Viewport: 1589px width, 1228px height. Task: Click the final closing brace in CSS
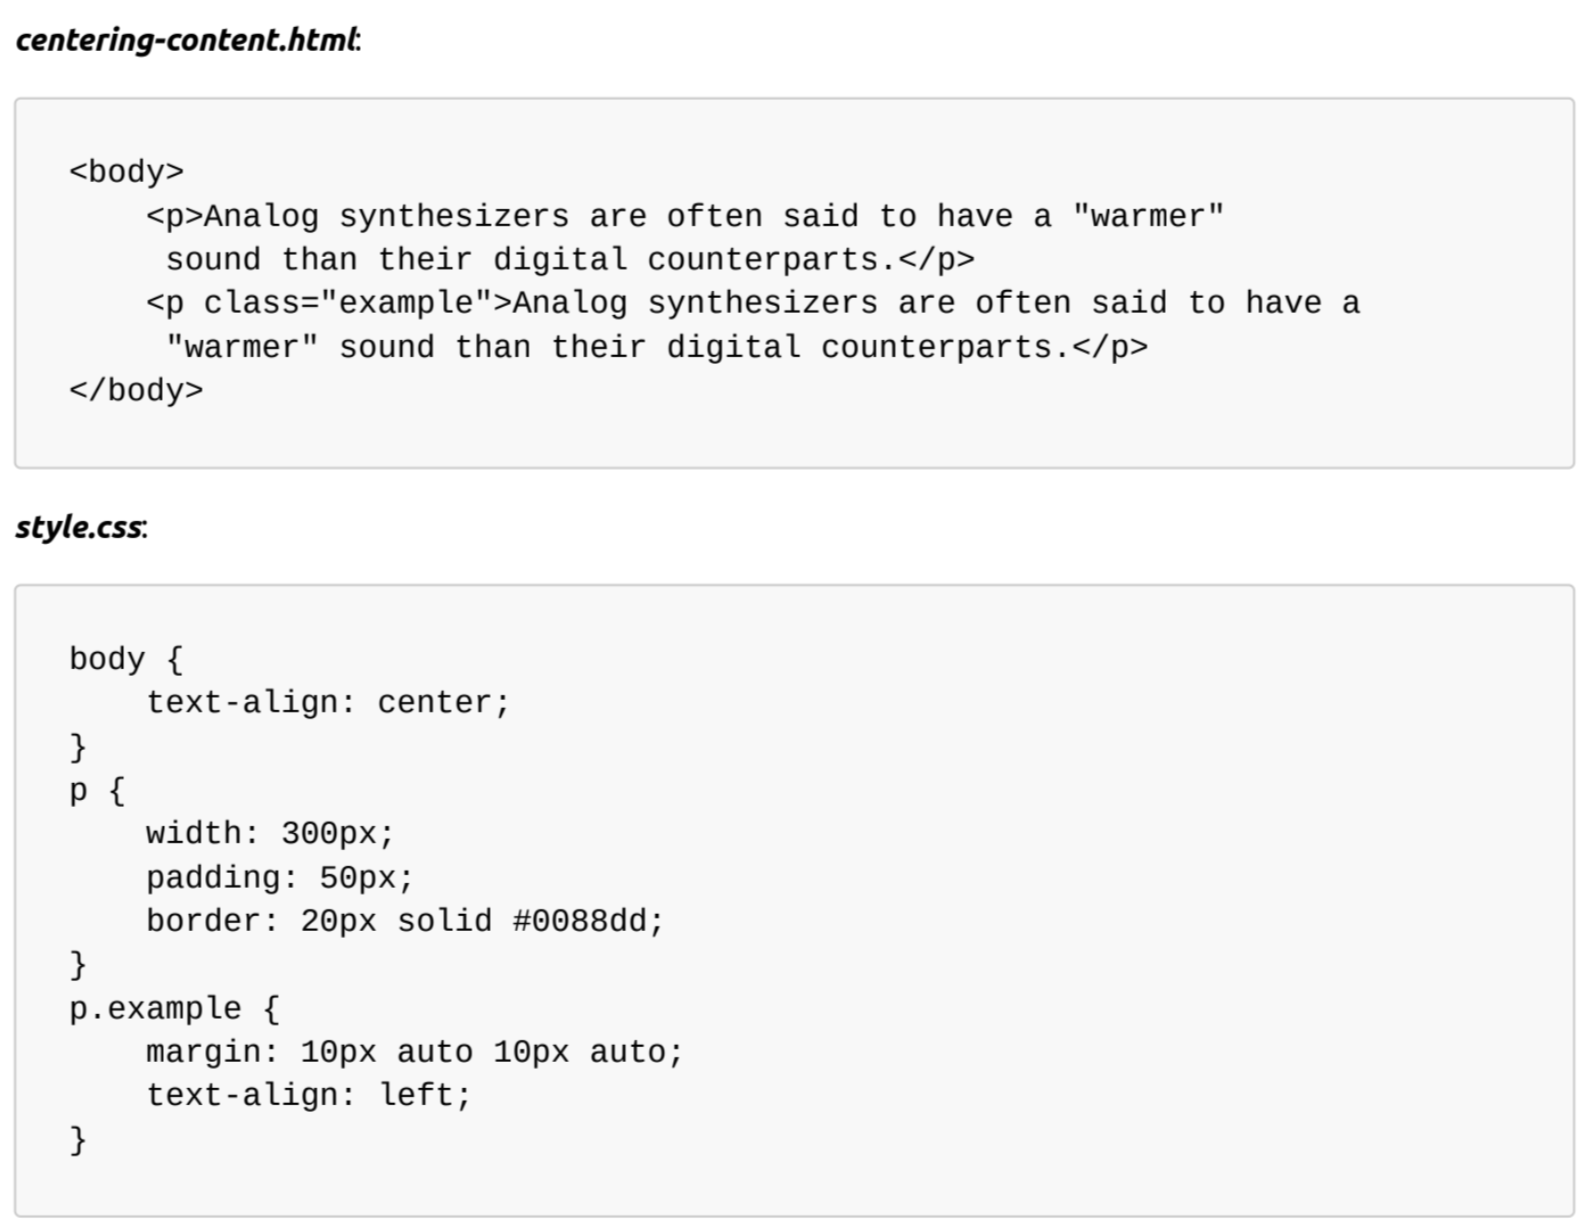pos(78,1140)
